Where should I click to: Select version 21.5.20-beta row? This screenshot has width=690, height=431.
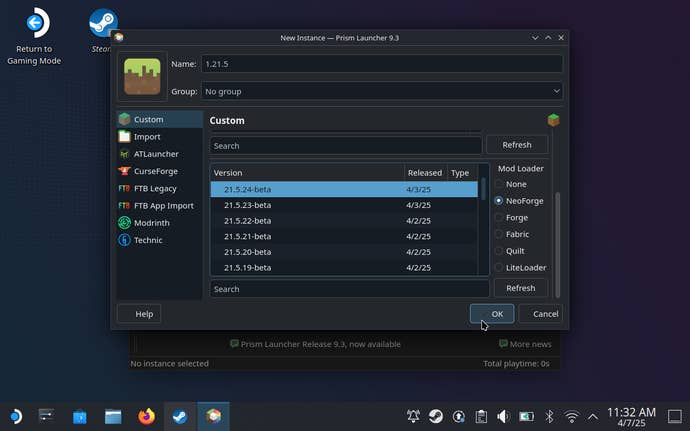click(344, 252)
